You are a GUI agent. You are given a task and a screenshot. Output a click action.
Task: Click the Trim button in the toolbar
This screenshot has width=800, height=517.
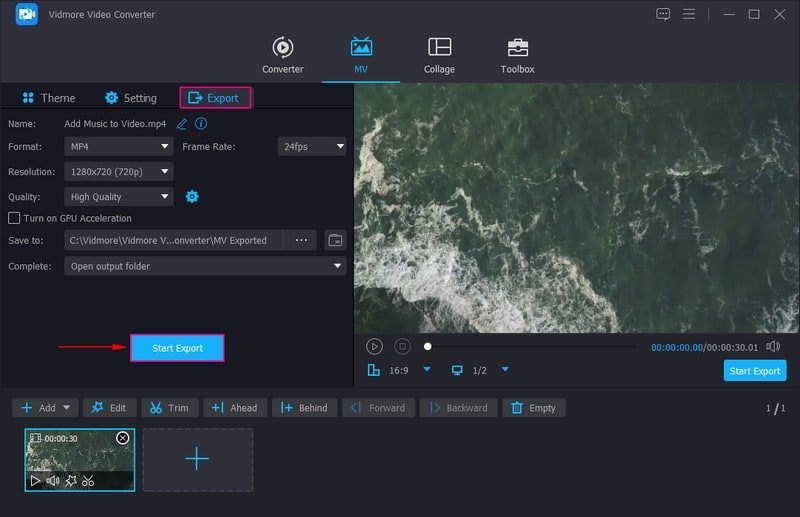(x=168, y=408)
